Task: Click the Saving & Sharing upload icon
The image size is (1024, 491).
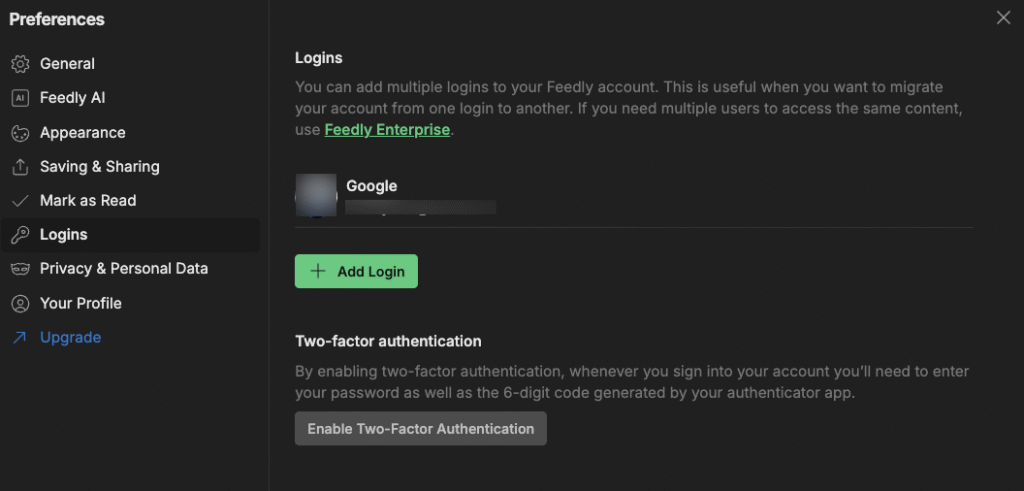Action: [20, 166]
